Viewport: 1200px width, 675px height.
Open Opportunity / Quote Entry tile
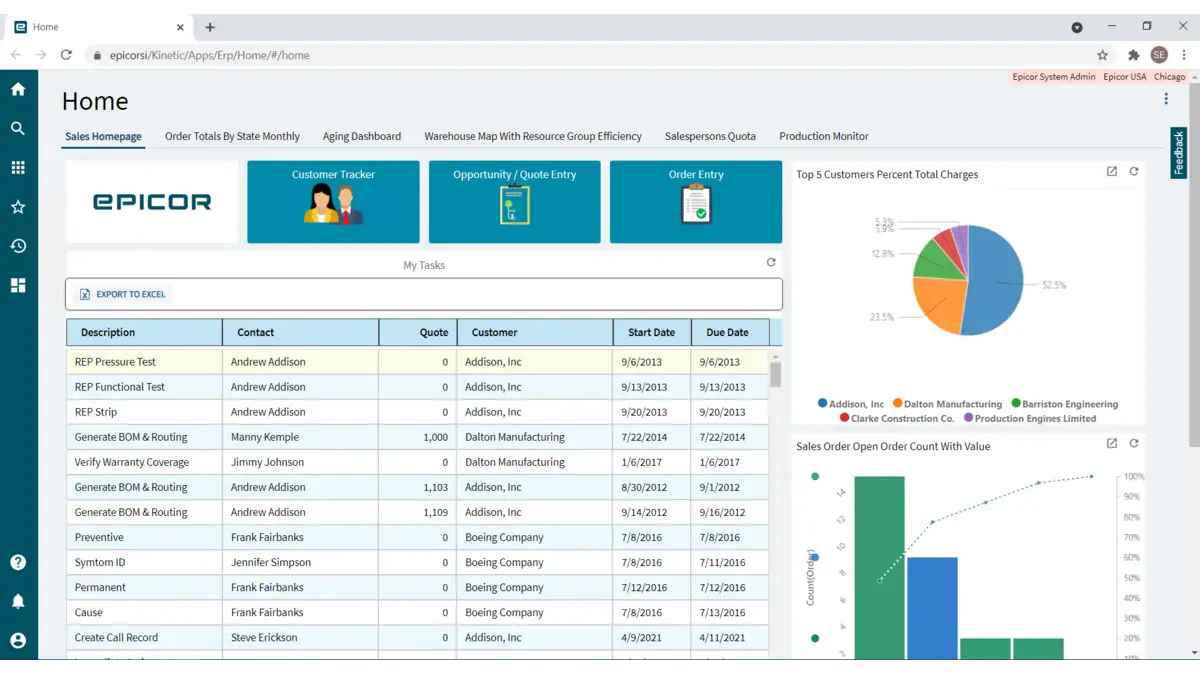pyautogui.click(x=515, y=202)
